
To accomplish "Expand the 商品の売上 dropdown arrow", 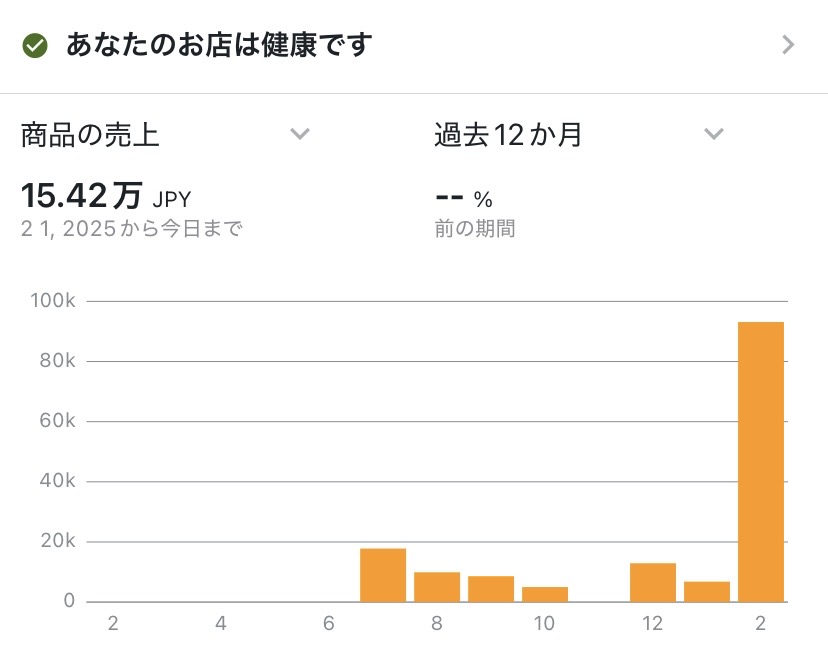I will point(300,134).
